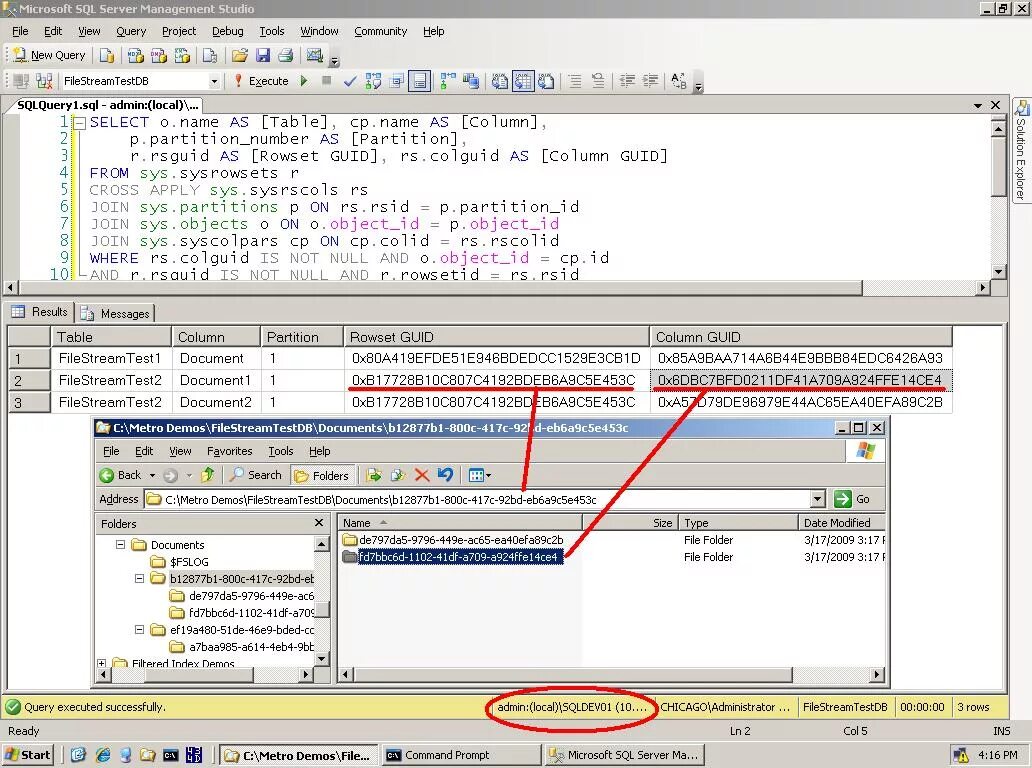Click the Cancel Executing Query stop icon
The image size is (1032, 768).
pyautogui.click(x=326, y=80)
